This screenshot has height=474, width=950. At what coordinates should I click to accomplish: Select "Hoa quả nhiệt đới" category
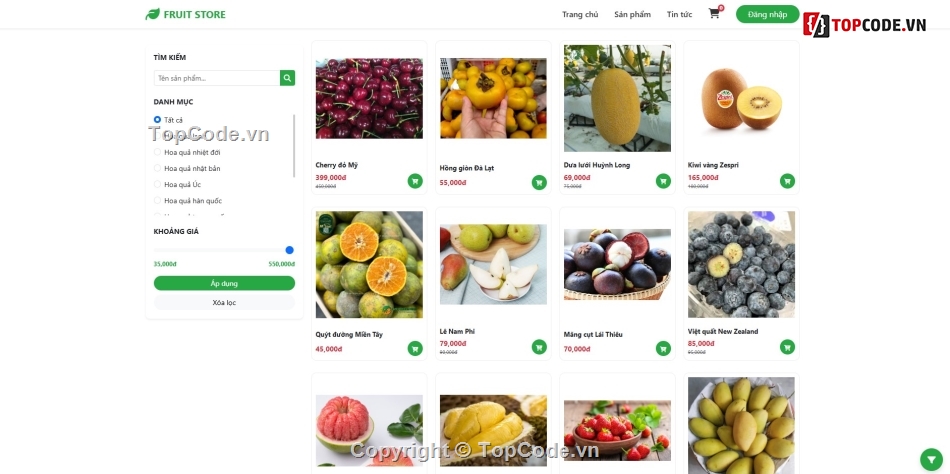pos(157,152)
